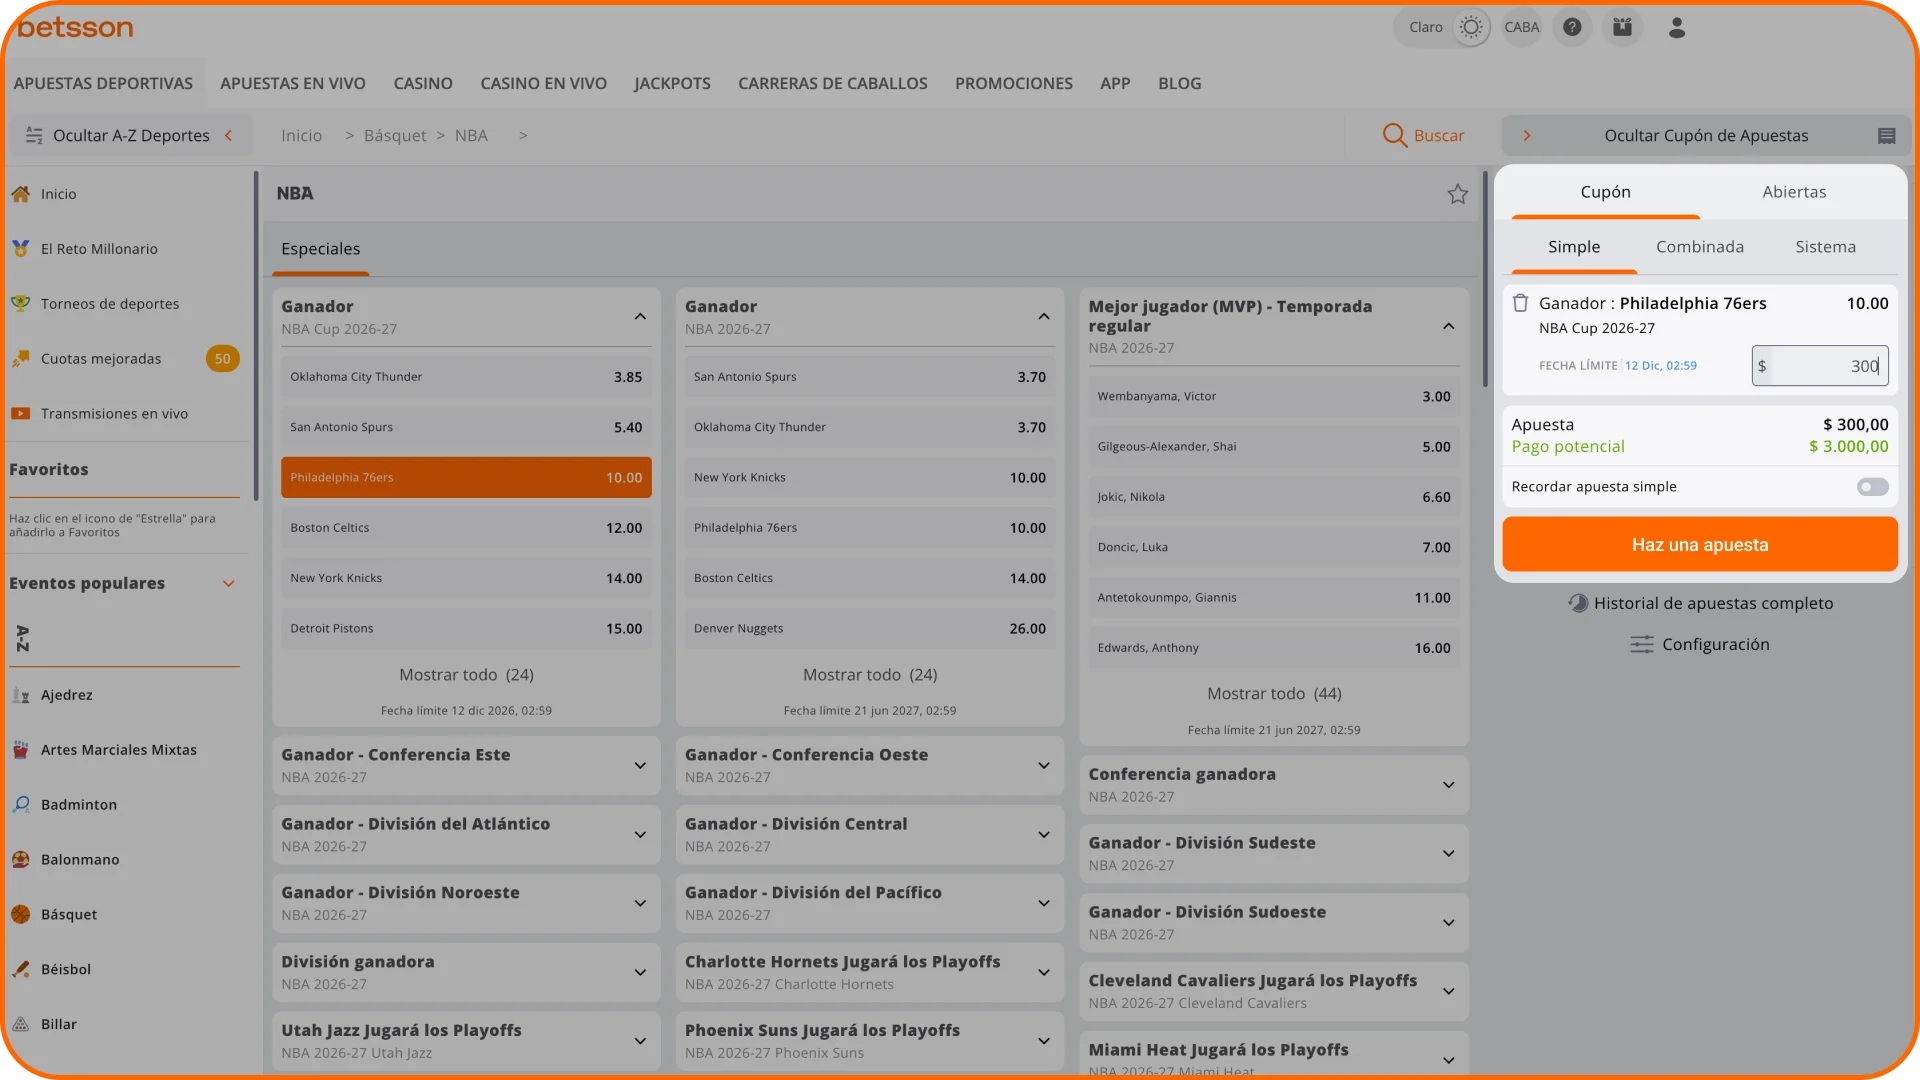Collapse Eventos populares section chevron
This screenshot has height=1080, width=1920.
click(229, 584)
